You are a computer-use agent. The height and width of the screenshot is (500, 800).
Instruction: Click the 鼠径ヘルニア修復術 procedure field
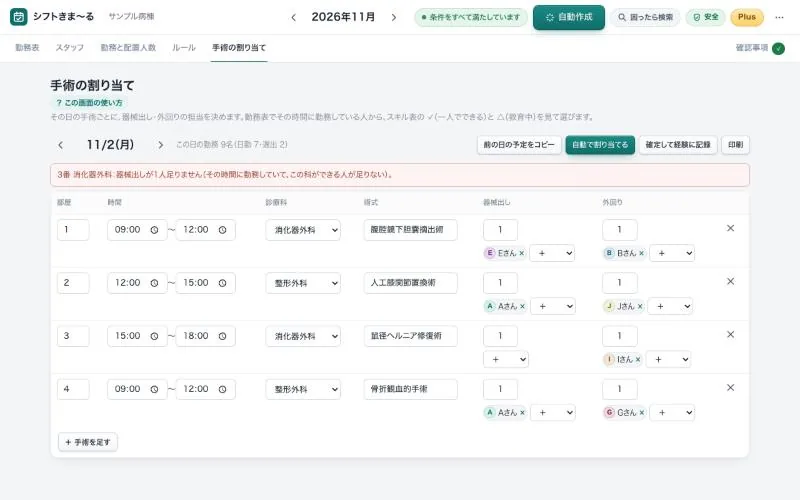pos(410,336)
